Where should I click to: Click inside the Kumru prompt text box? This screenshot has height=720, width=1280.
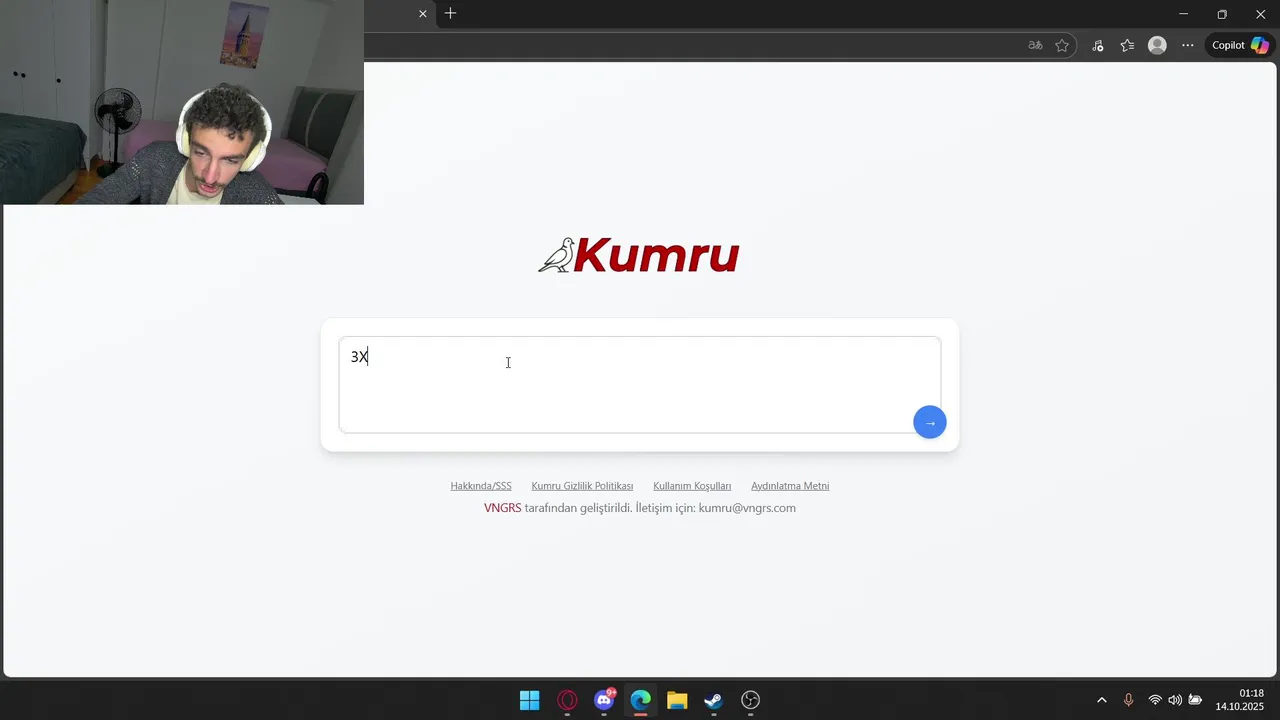(x=639, y=384)
